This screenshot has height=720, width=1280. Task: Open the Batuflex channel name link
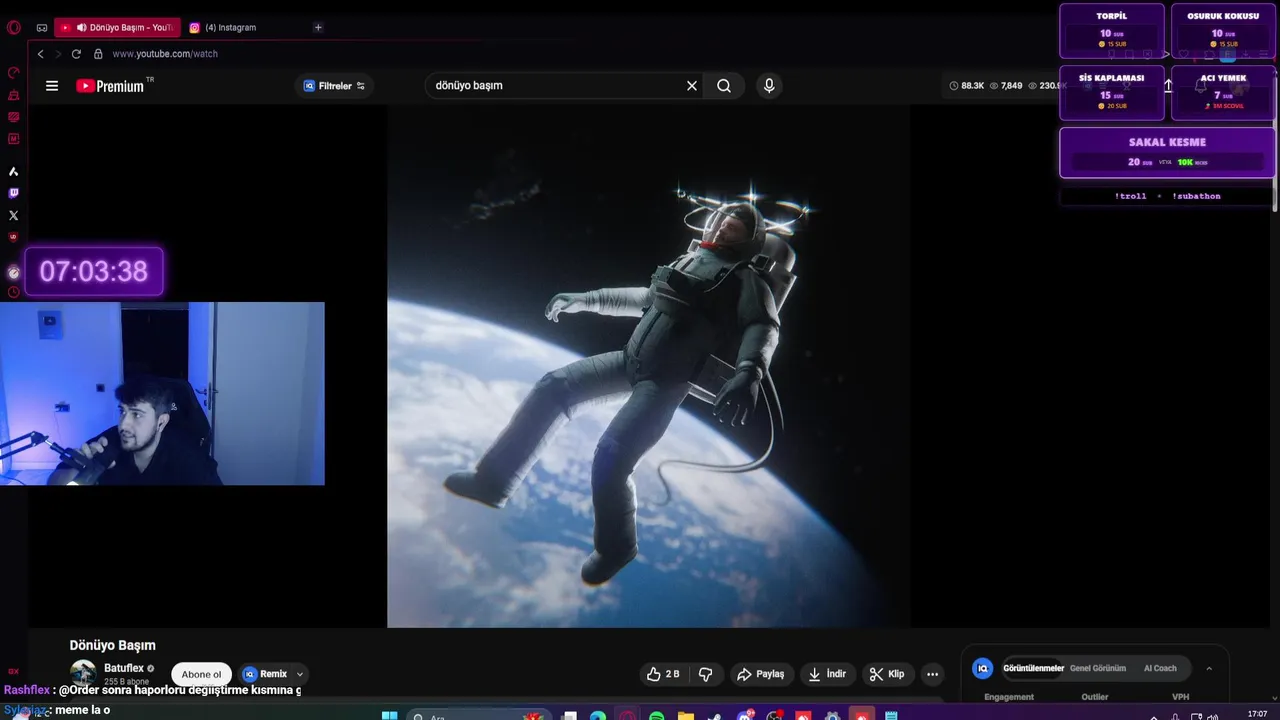[x=124, y=668]
